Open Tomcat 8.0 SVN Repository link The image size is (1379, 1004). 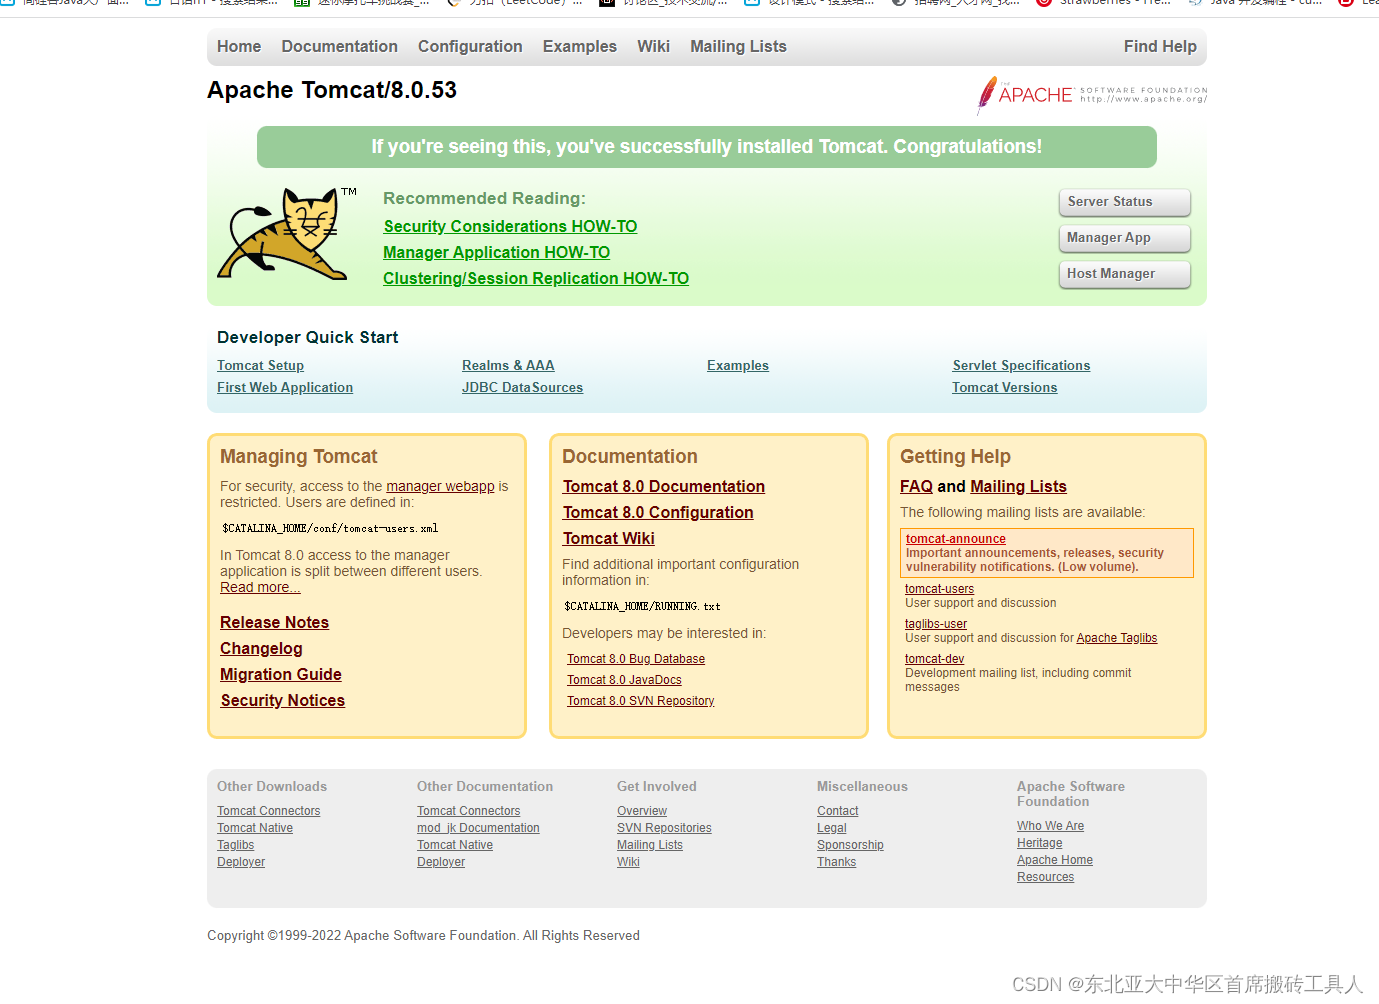click(641, 701)
